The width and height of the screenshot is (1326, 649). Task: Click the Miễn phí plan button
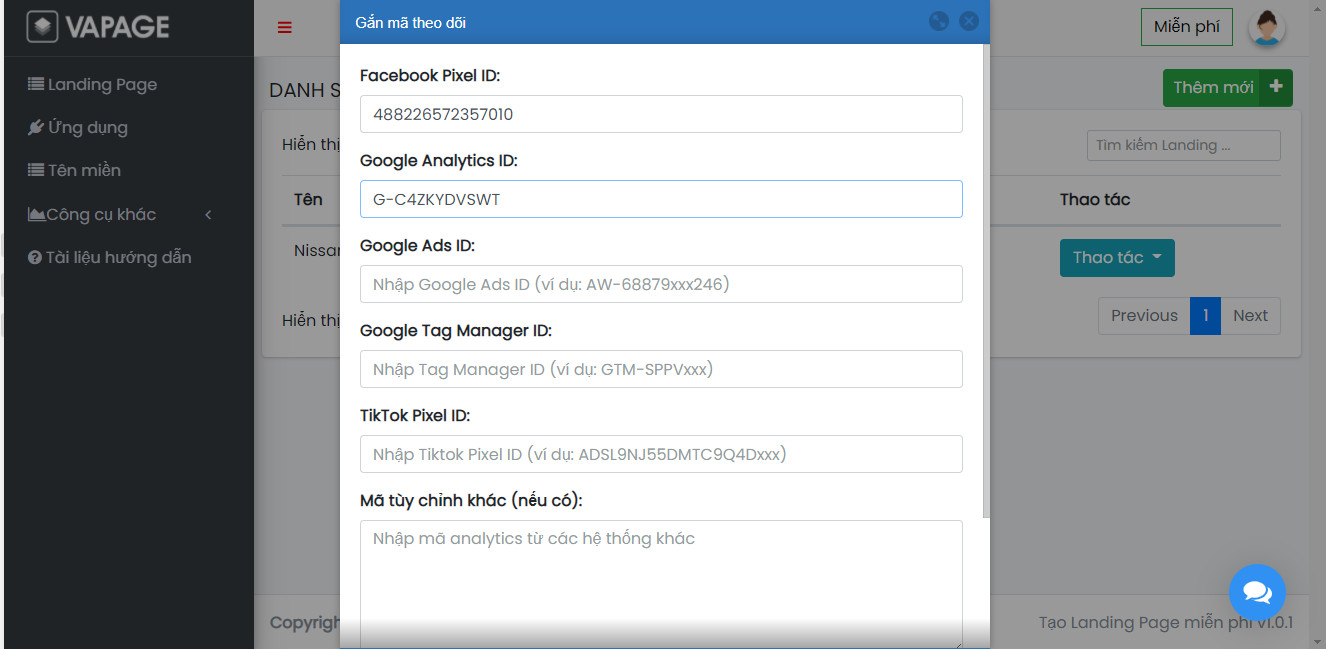[1186, 27]
